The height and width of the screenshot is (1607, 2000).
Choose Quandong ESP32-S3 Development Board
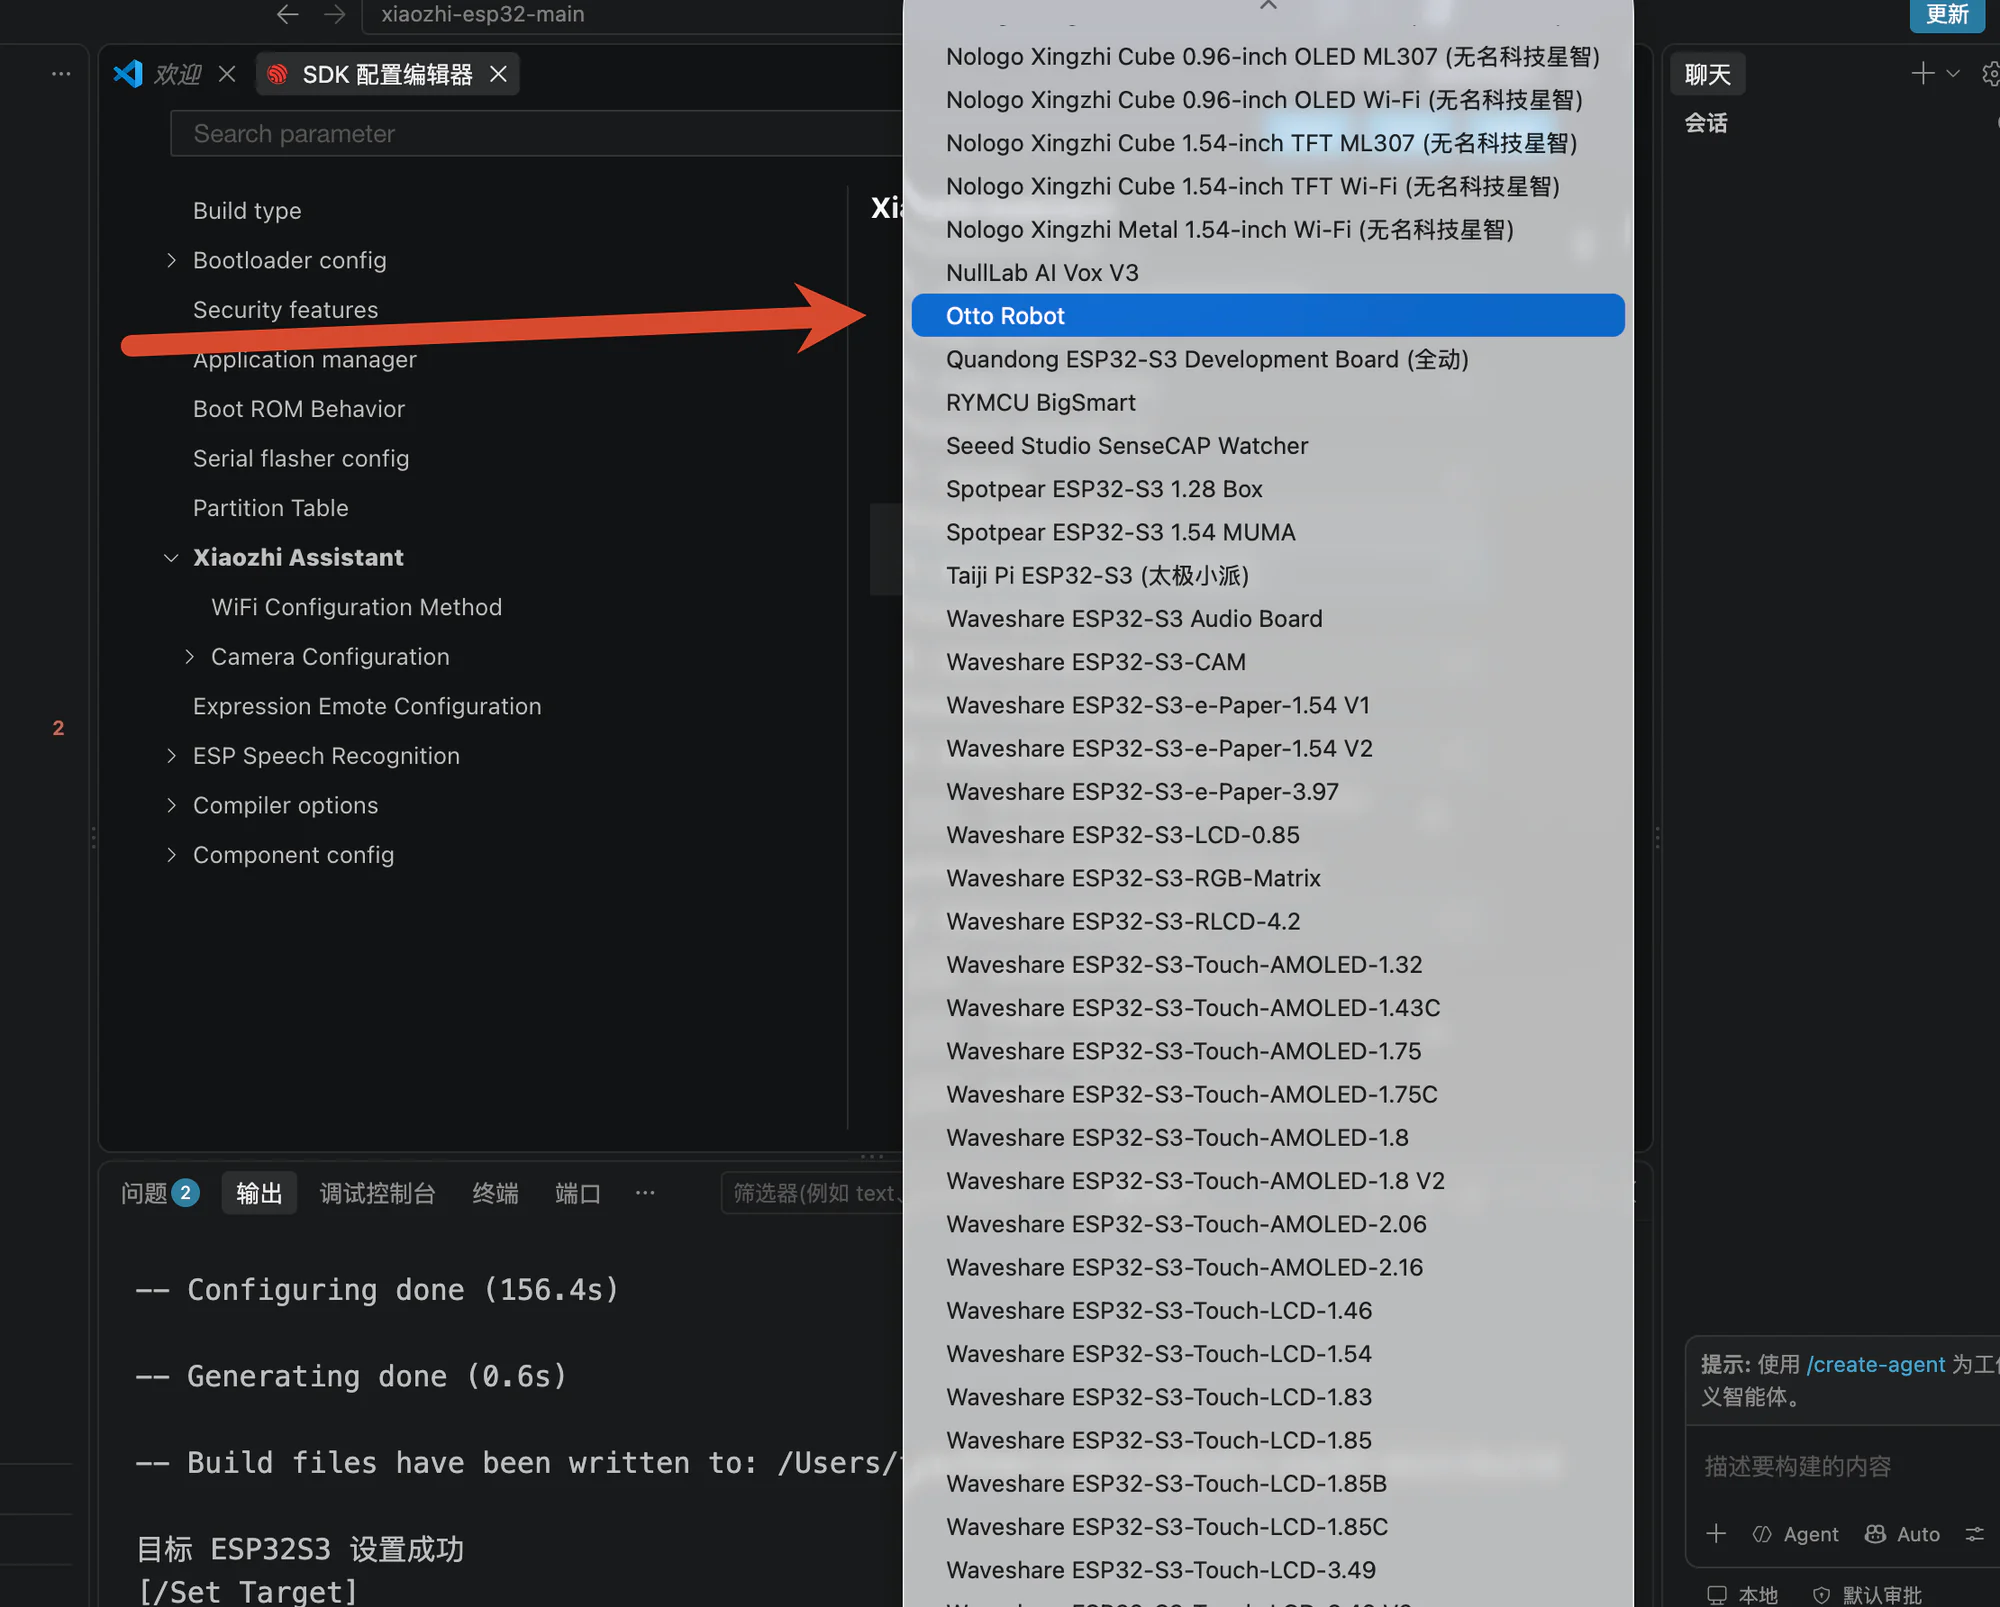(1267, 359)
